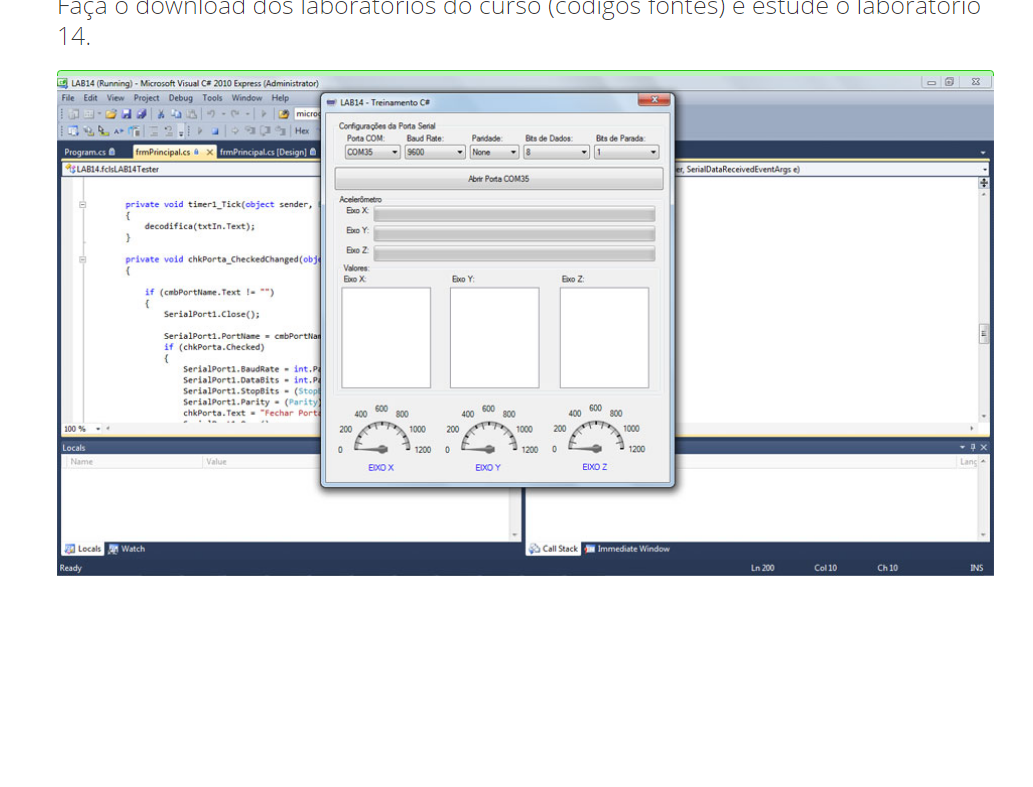This screenshot has height=787, width=1033.
Task: Open the Porta COM dropdown
Action: click(394, 152)
